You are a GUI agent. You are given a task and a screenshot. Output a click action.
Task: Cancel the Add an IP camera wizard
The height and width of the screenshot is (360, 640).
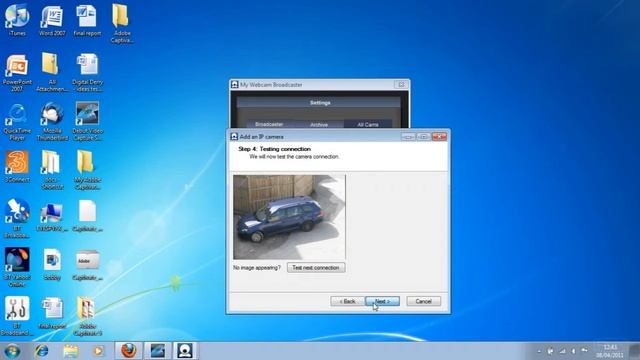423,301
